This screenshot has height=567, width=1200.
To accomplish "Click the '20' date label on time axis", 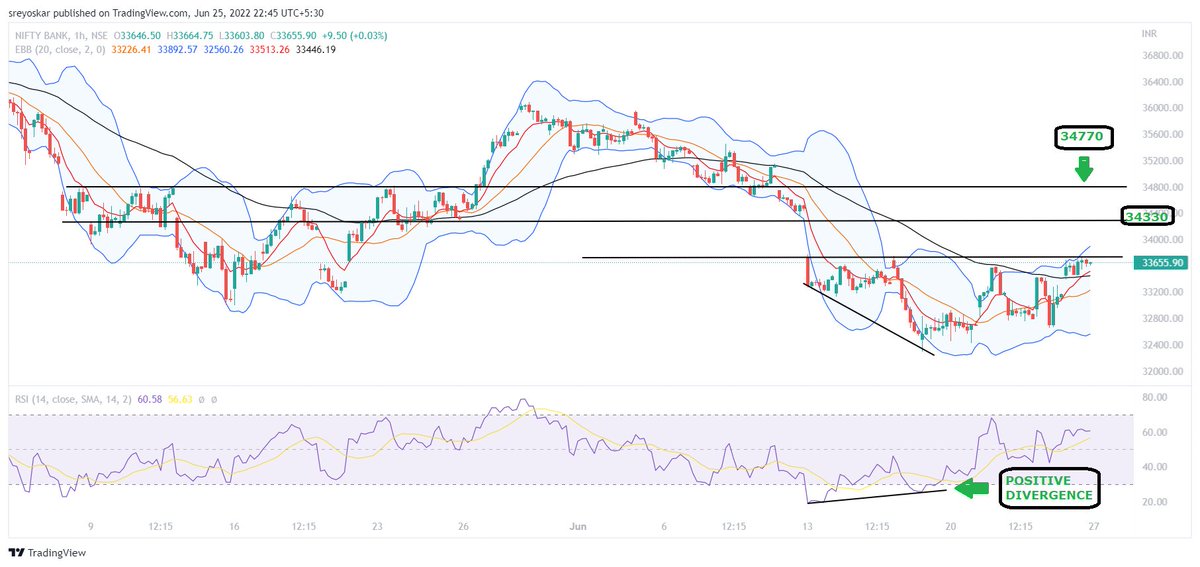I will [949, 524].
